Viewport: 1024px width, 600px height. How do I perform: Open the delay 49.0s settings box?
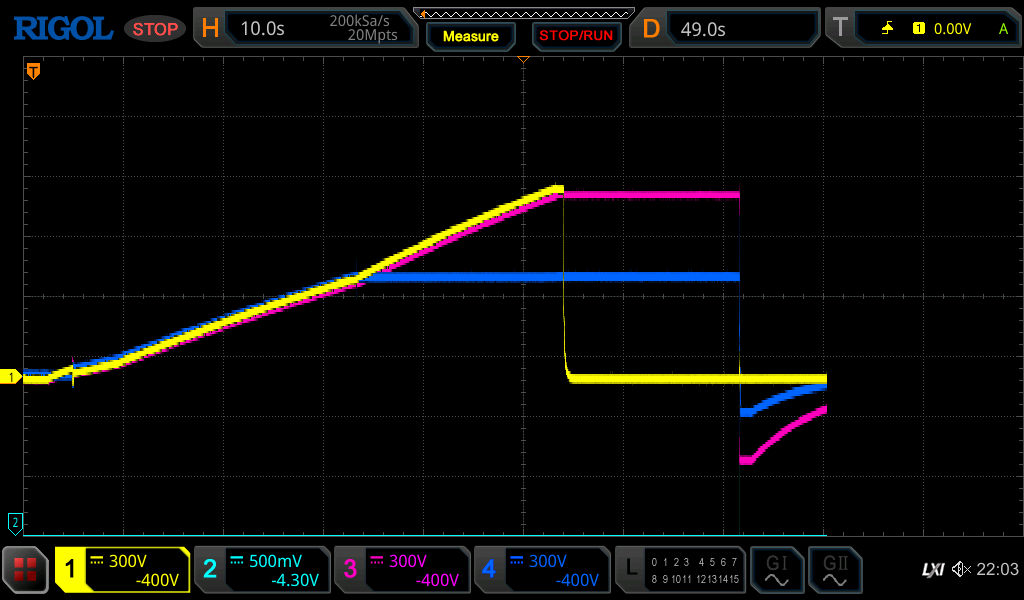(724, 29)
